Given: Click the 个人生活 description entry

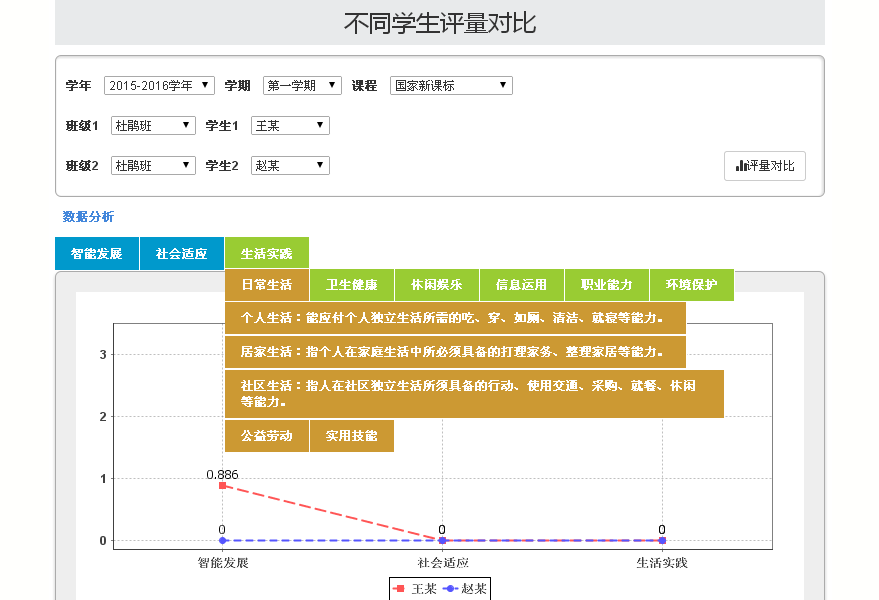Looking at the screenshot, I should [x=455, y=317].
